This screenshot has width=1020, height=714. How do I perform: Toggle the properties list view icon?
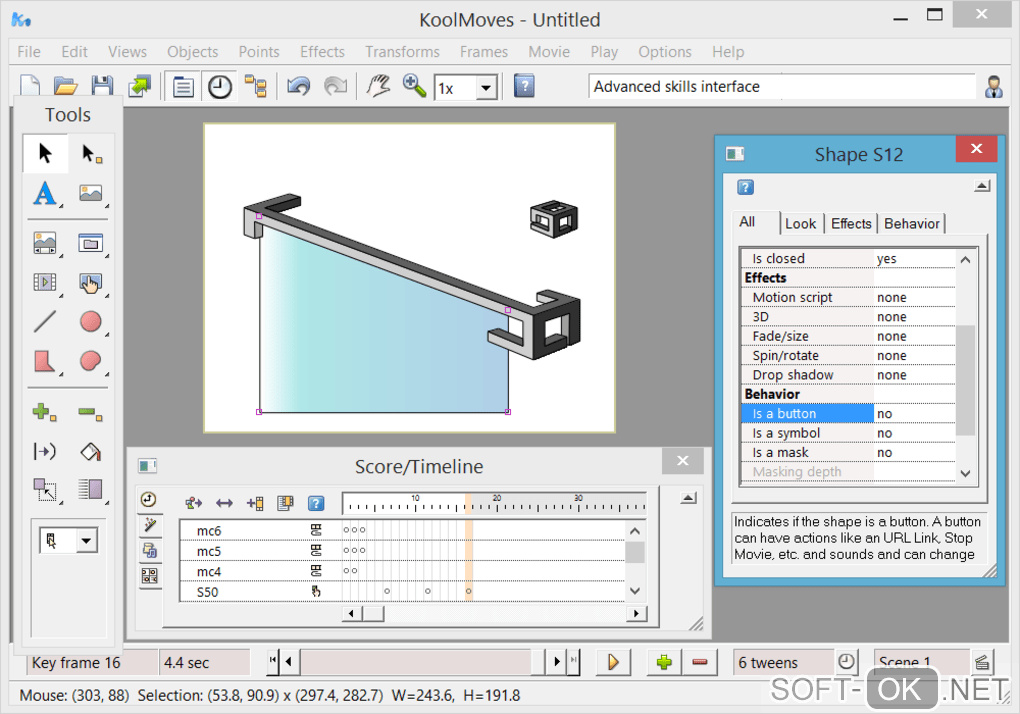click(183, 86)
